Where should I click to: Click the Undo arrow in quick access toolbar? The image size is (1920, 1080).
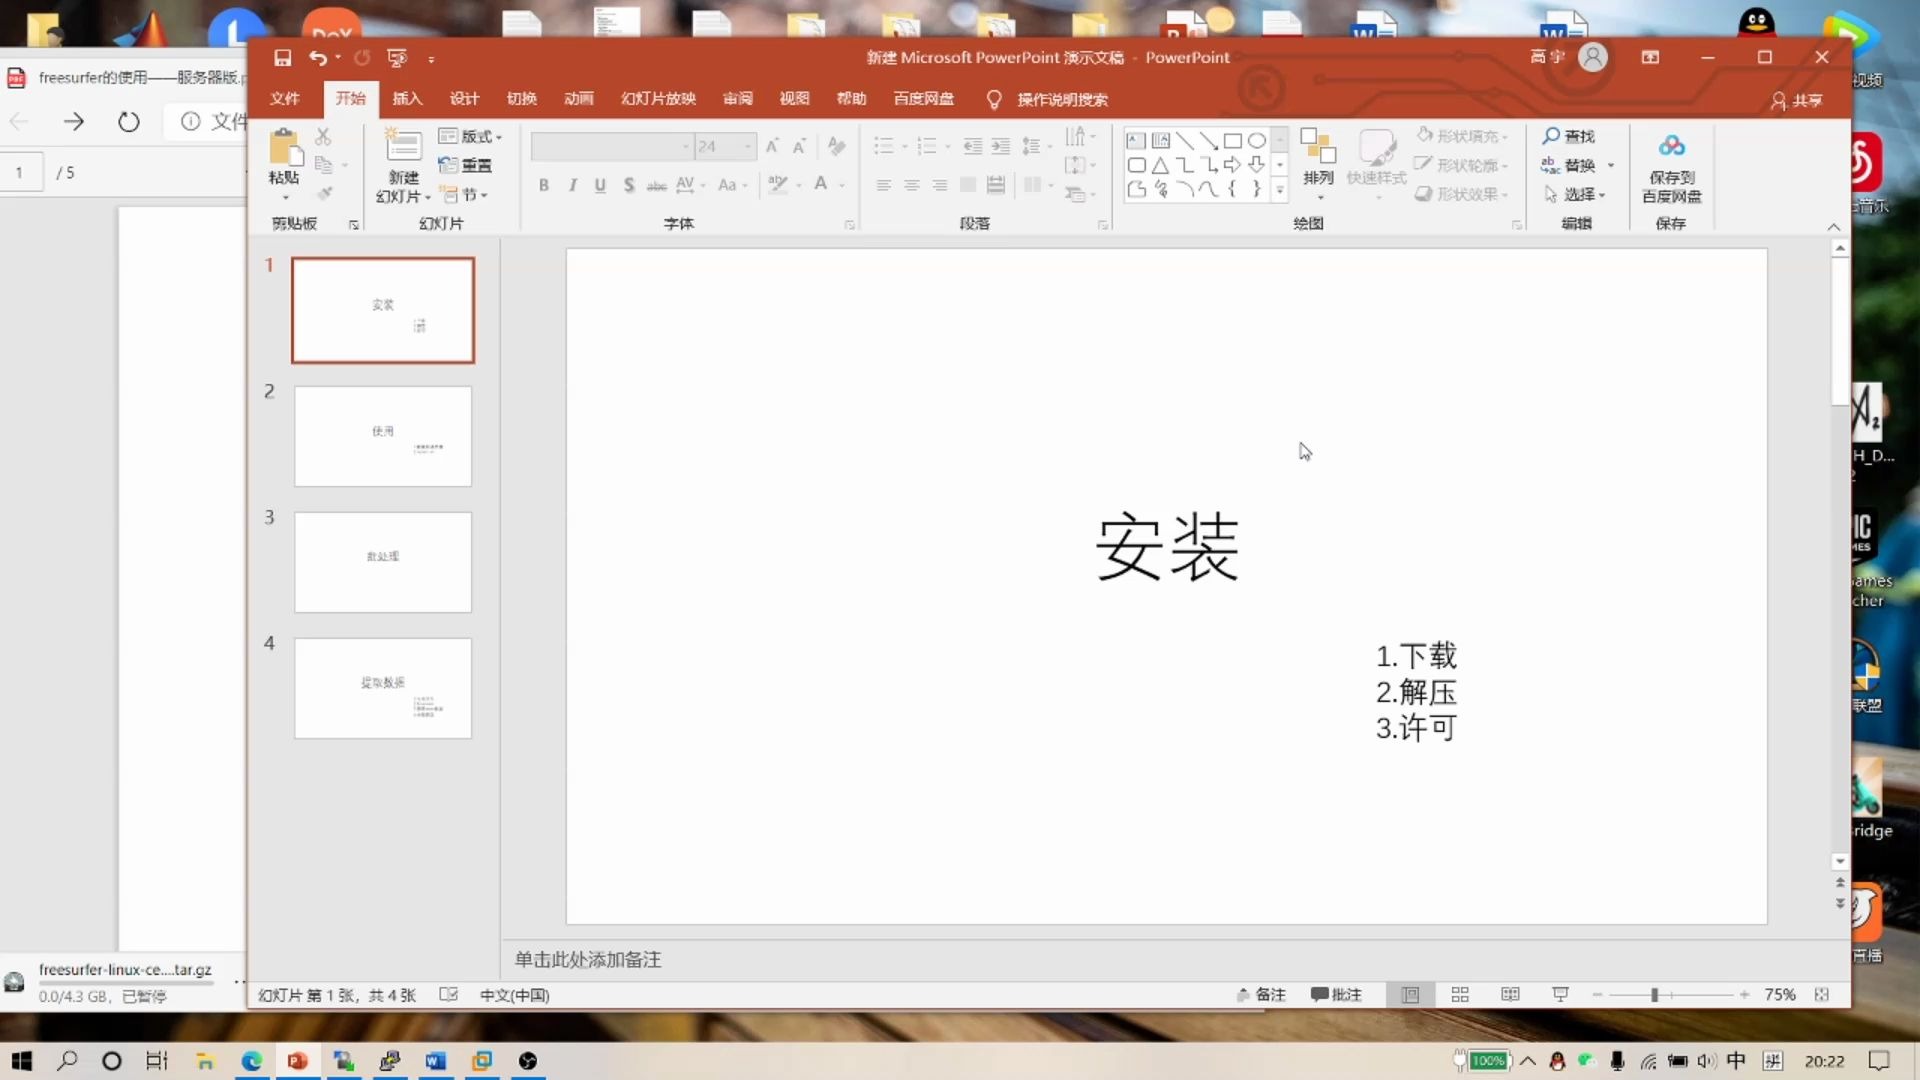click(x=318, y=58)
